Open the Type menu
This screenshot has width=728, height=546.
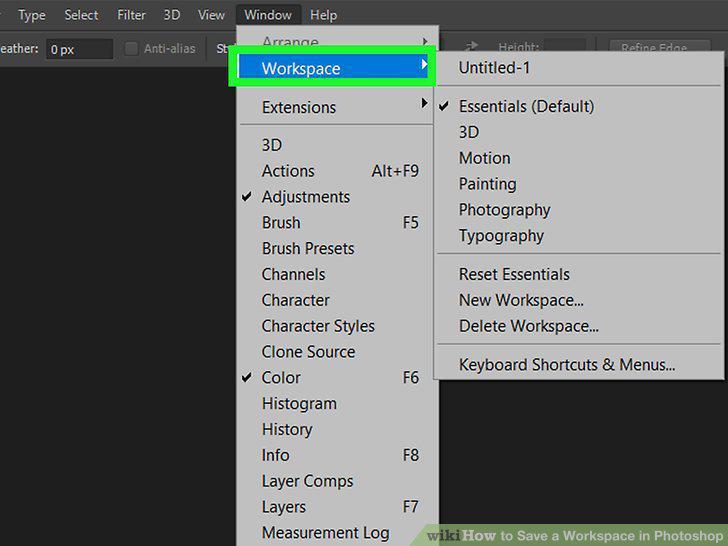[x=32, y=15]
